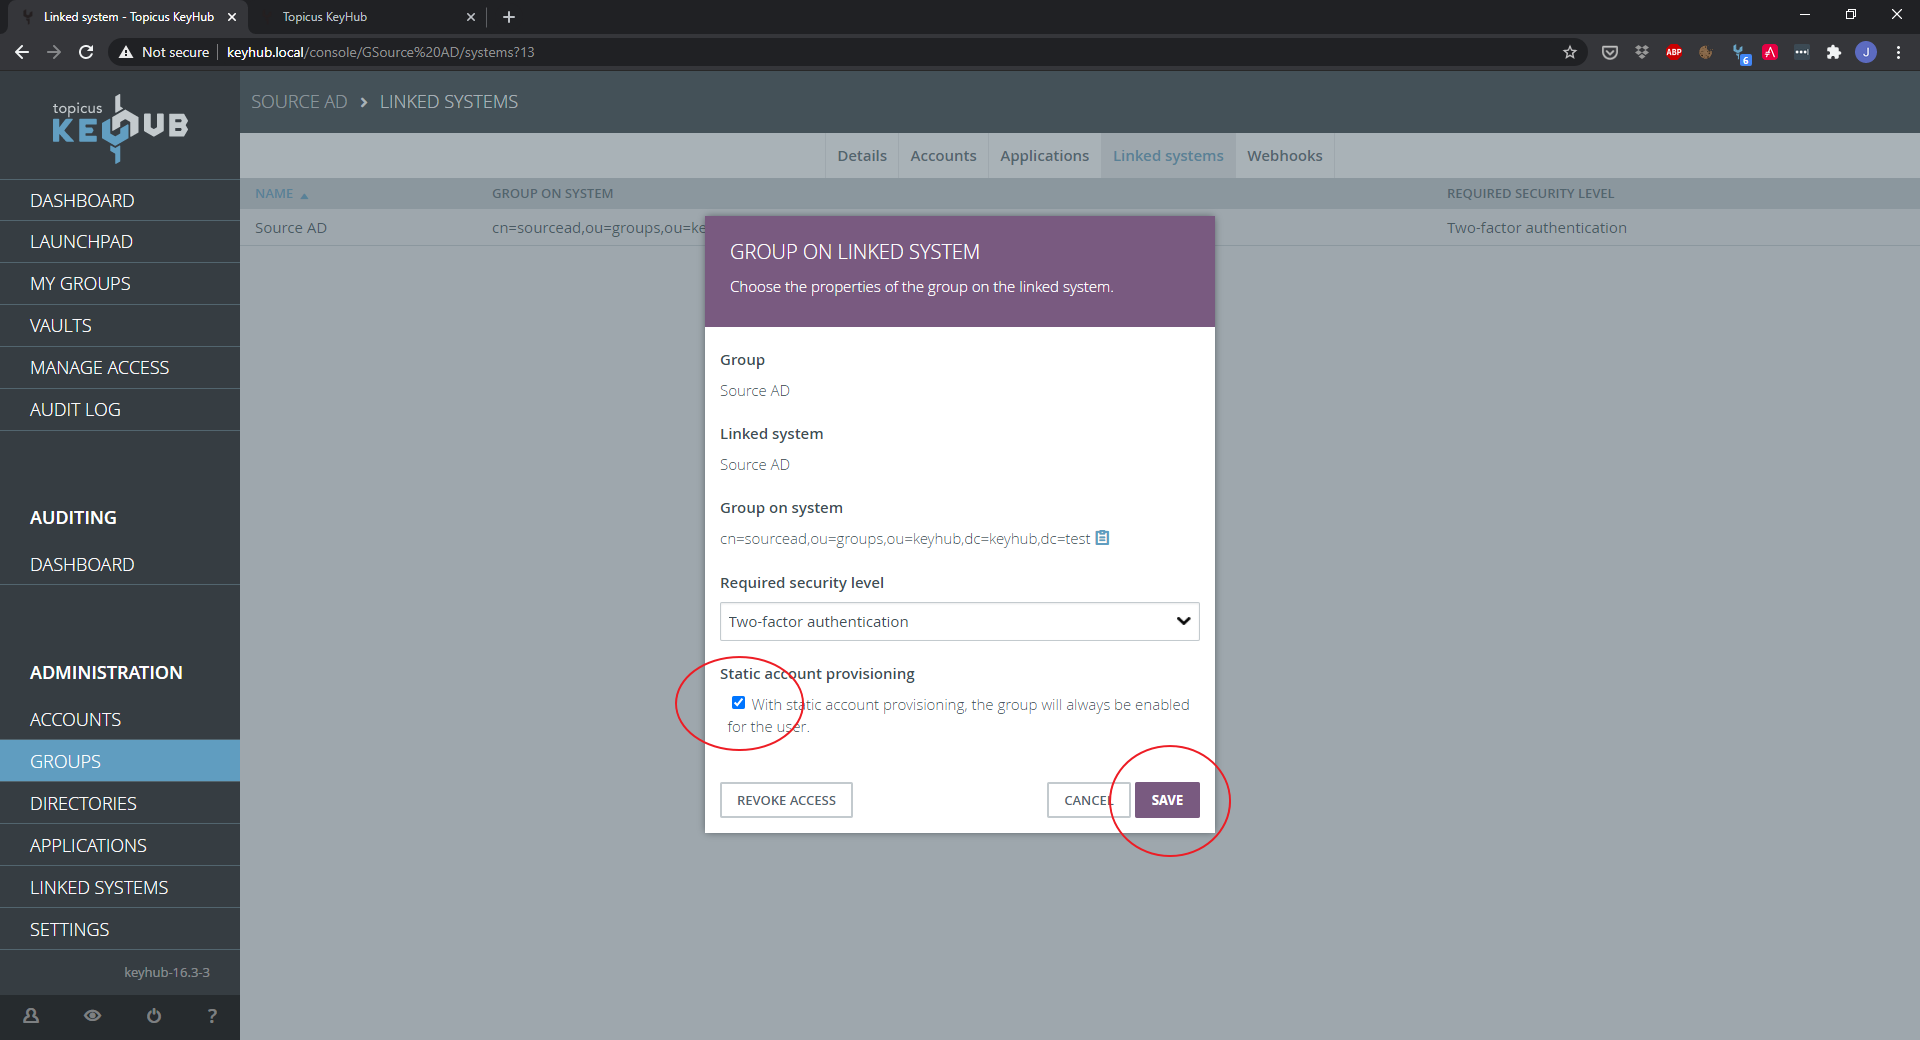Toggle static account provisioning checkbox

(x=738, y=703)
